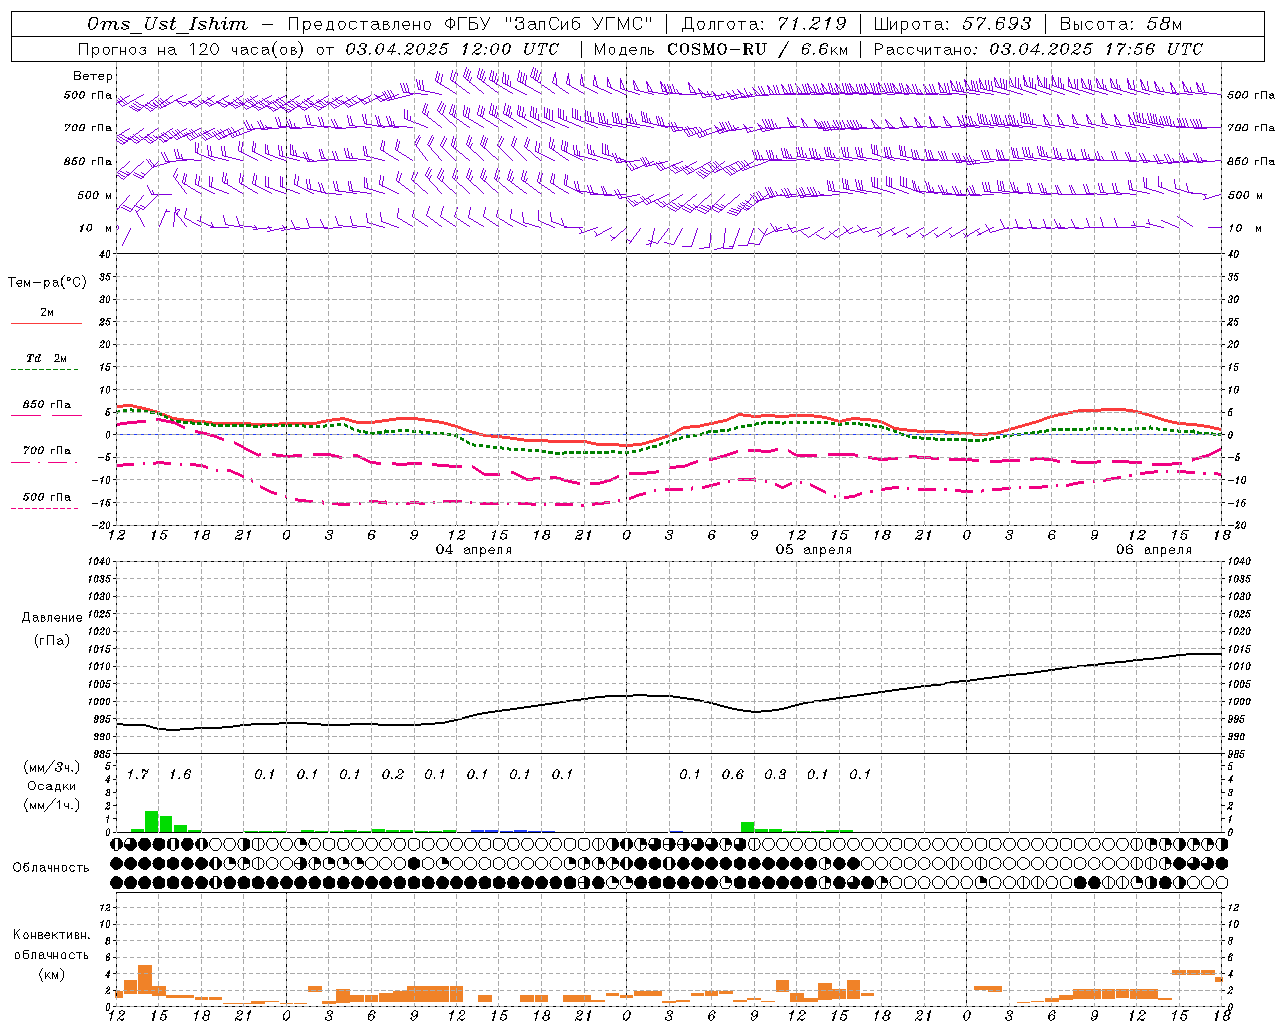Click the 0.6 precipitation amount
The height and width of the screenshot is (1024, 1280).
733,775
